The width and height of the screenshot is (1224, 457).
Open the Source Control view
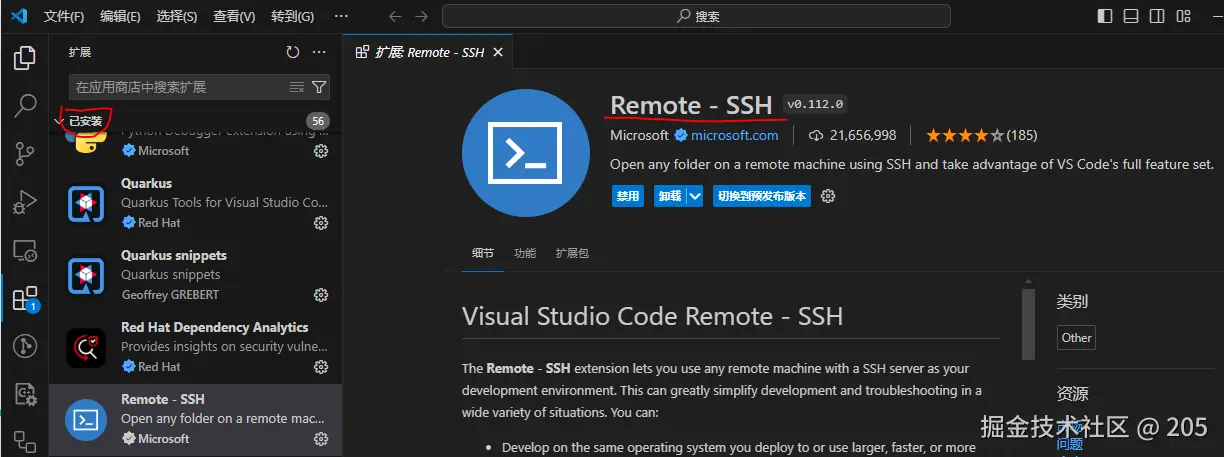pyautogui.click(x=24, y=153)
